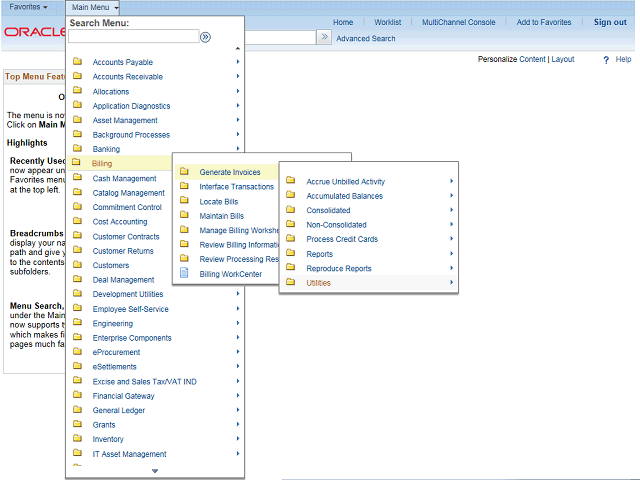Screen dimensions: 640x480
Task: Open the Personalize Content link
Action: pyautogui.click(x=511, y=60)
